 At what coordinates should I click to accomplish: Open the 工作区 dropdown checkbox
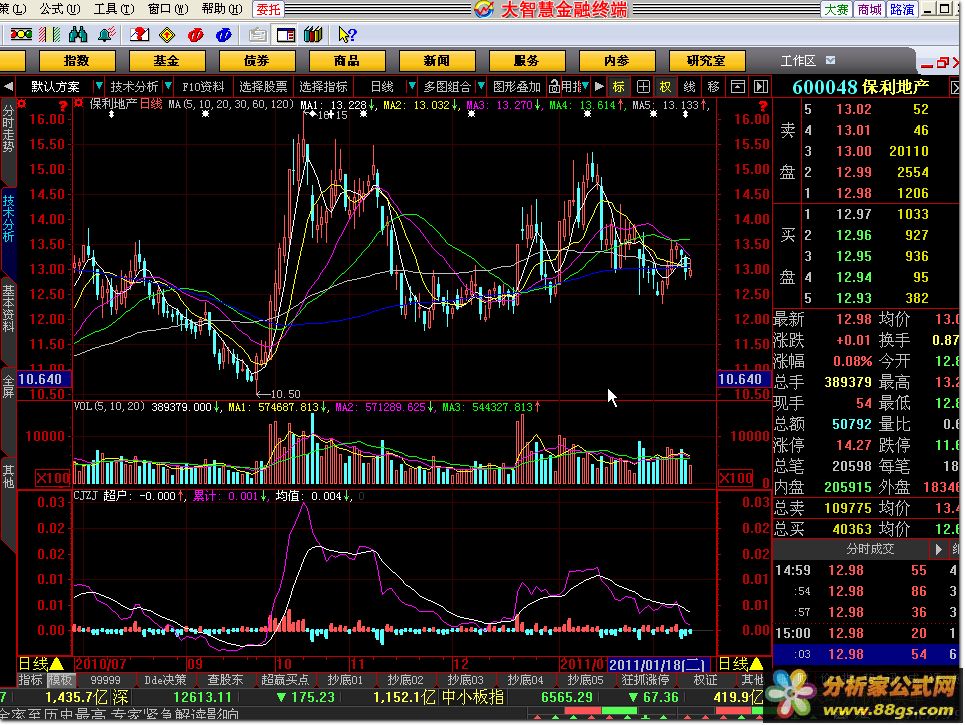[831, 60]
